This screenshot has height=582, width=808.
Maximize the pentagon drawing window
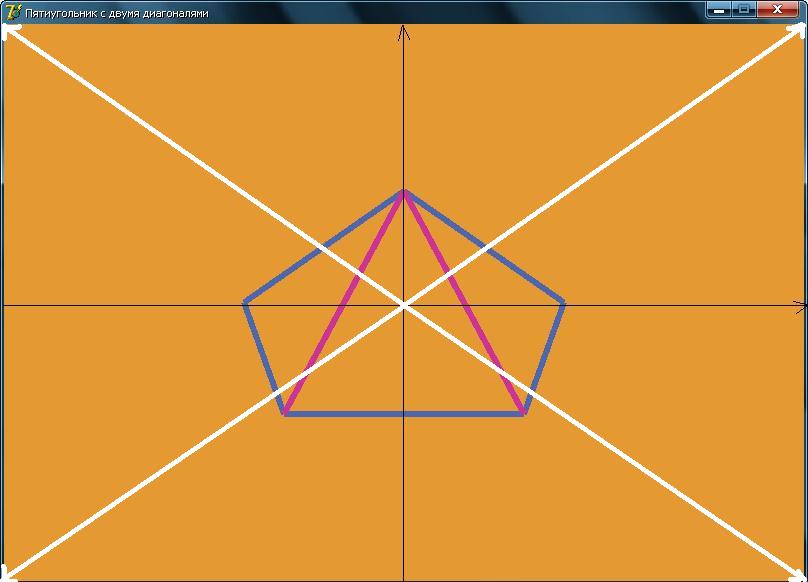(744, 10)
